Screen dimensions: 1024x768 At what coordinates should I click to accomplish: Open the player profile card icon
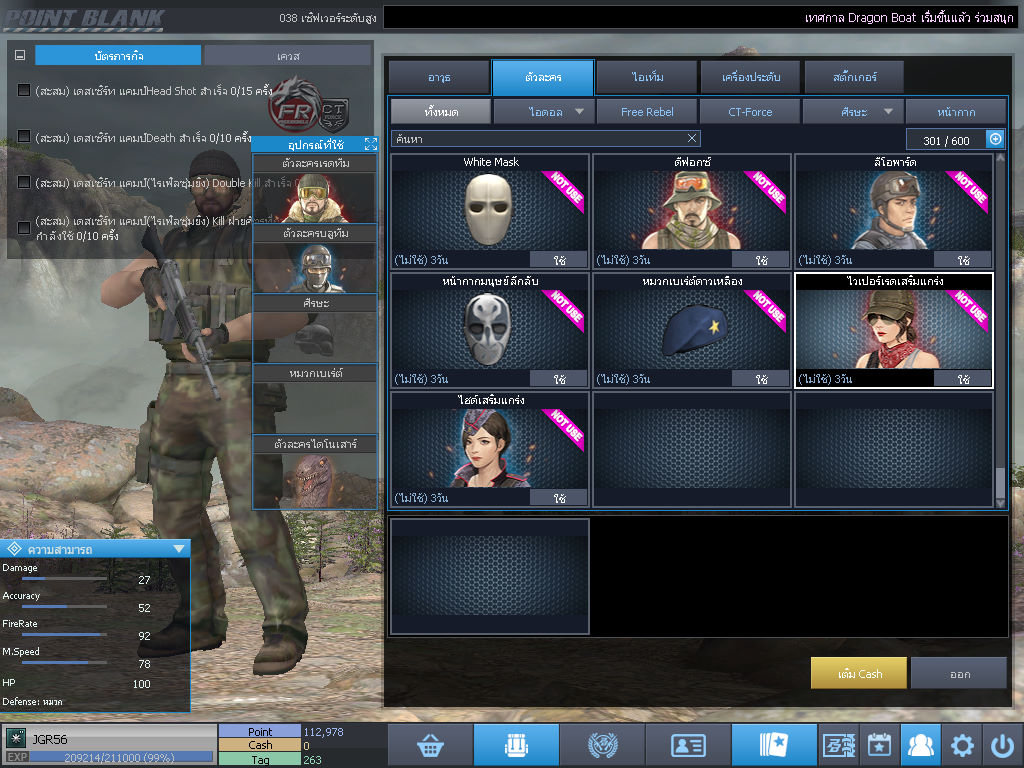point(688,745)
